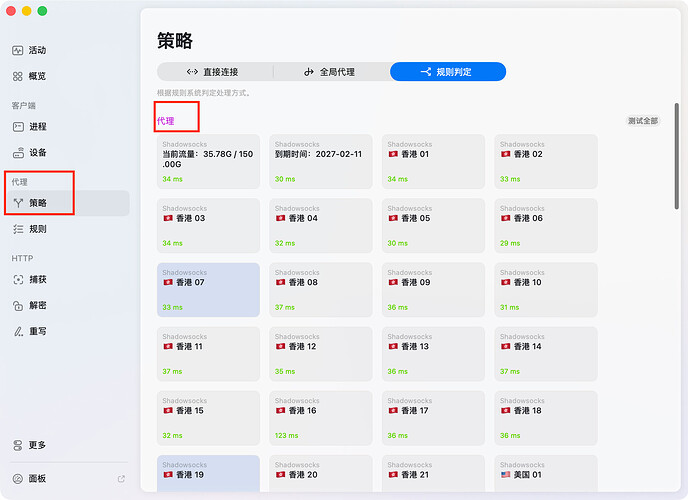Open the 更多 more icon
Image resolution: width=688 pixels, height=500 pixels.
pos(18,445)
